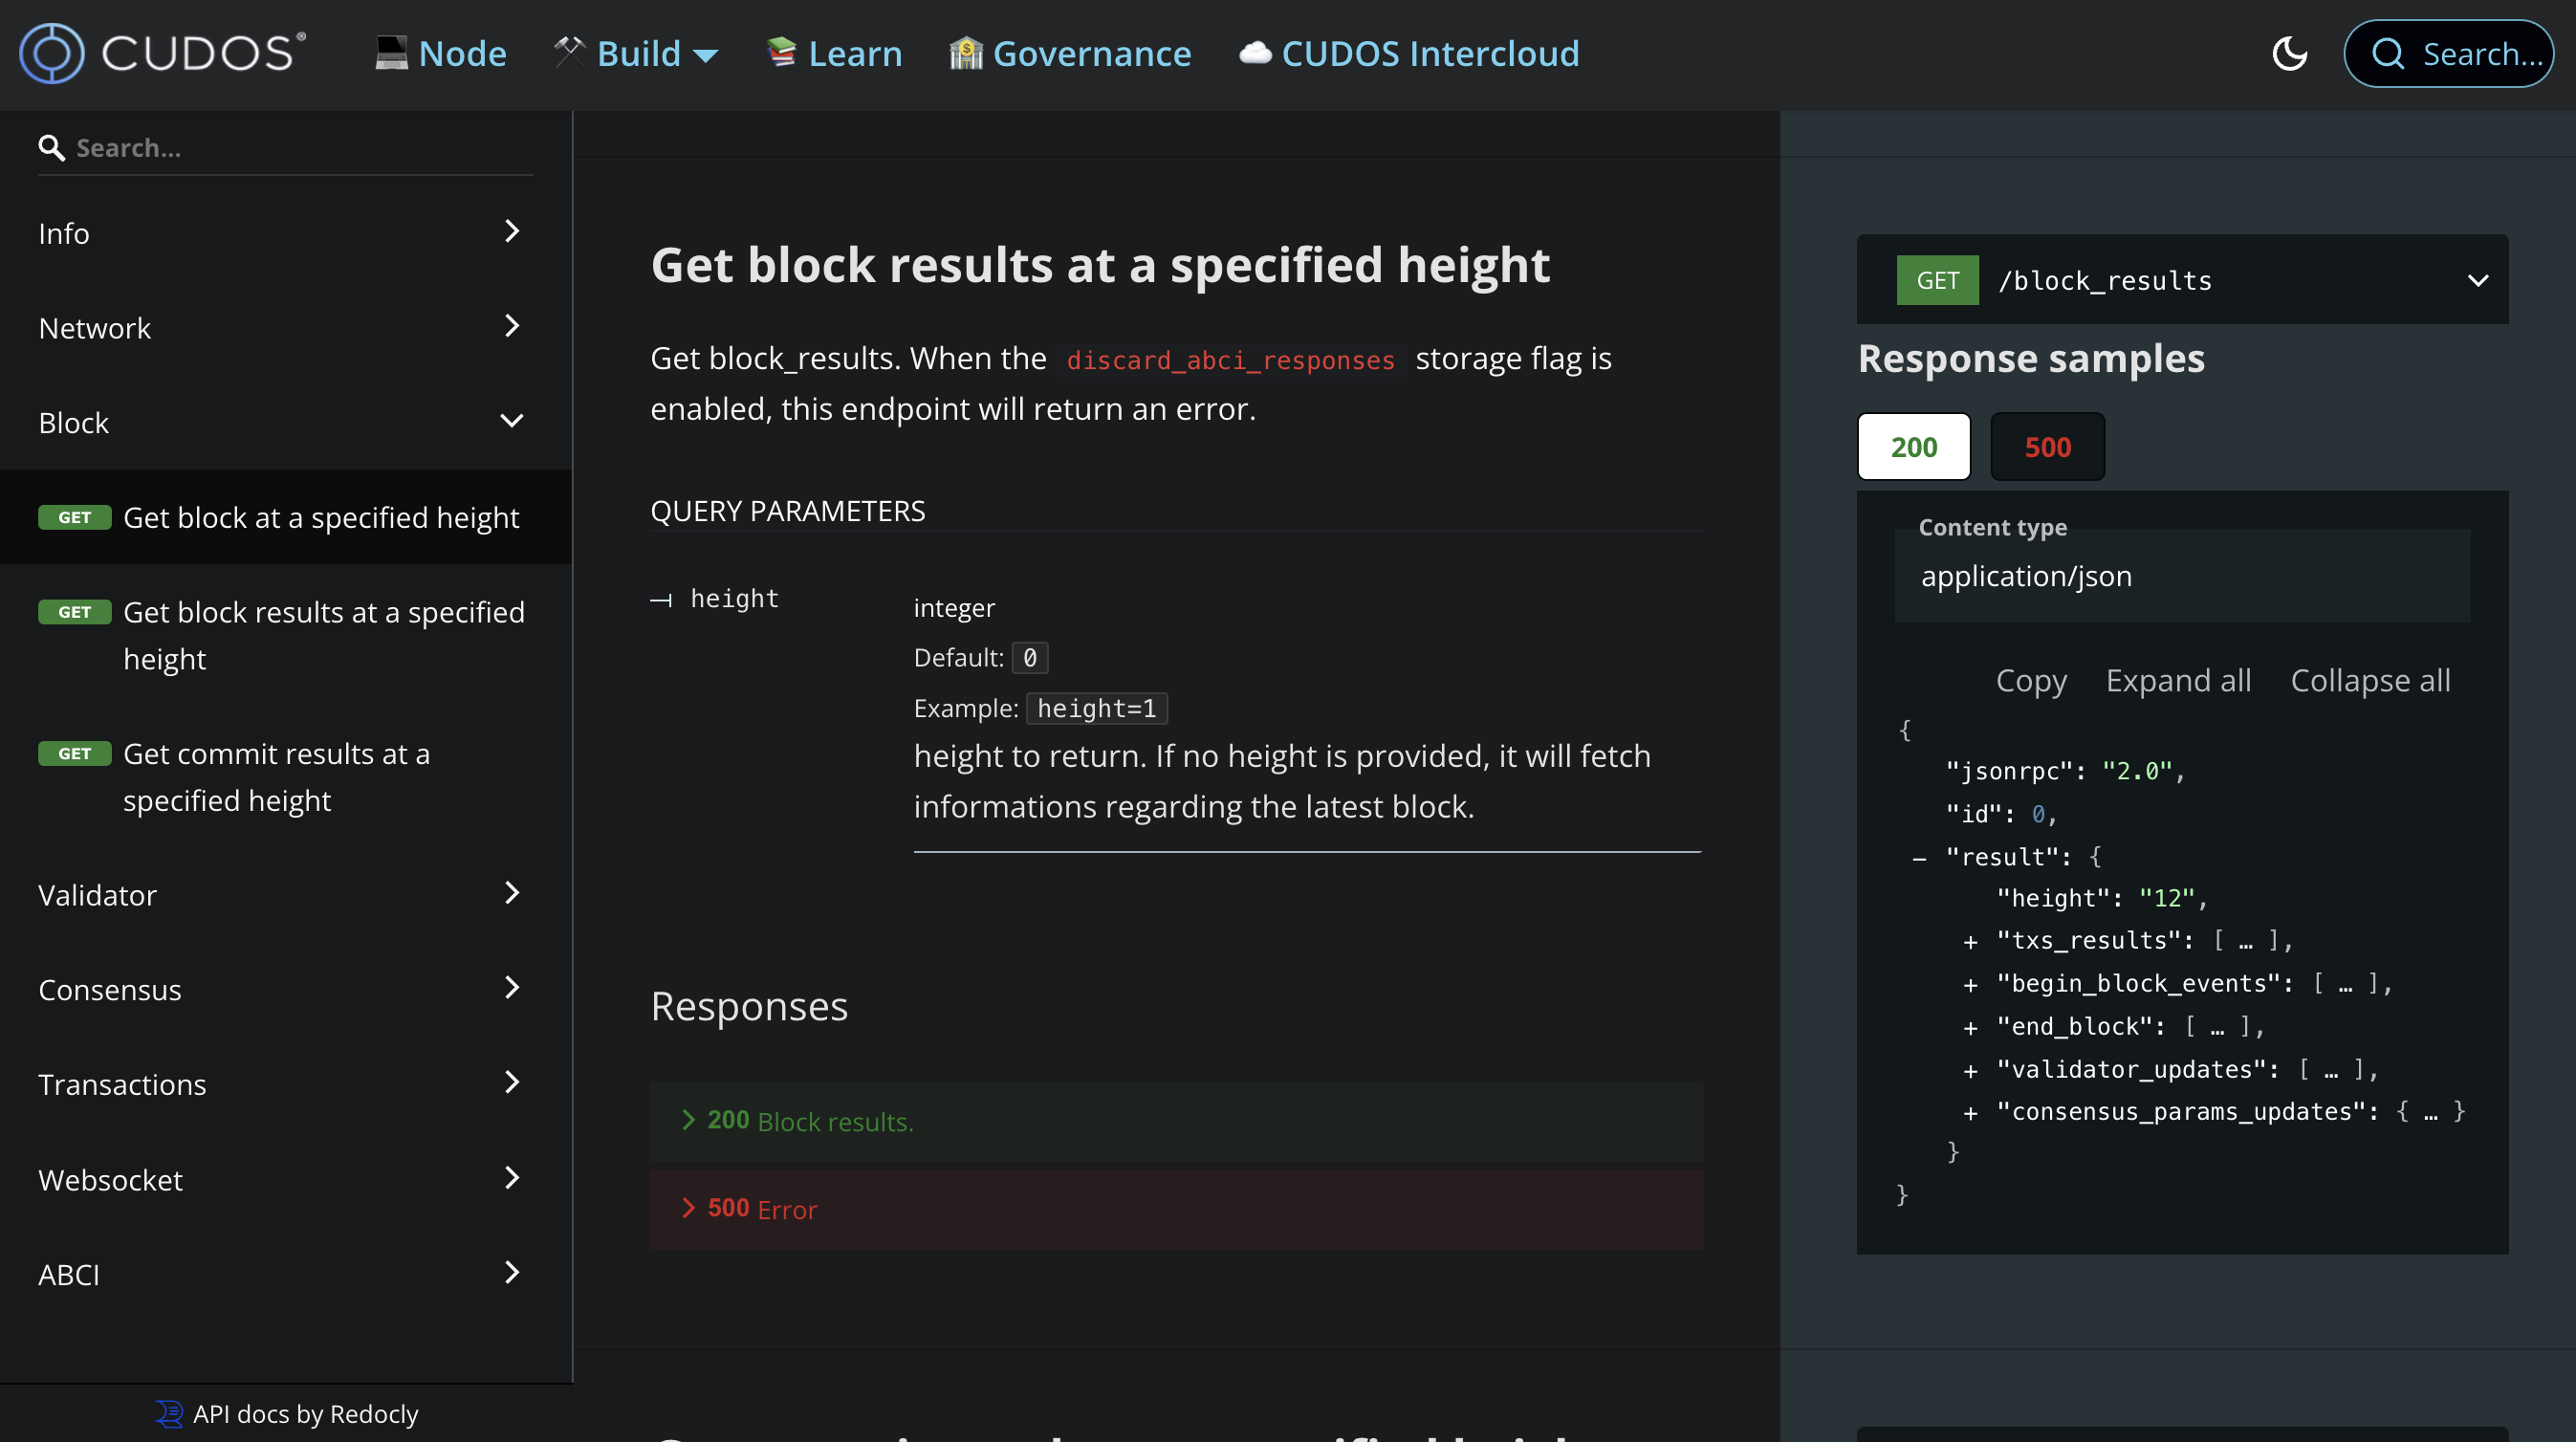
Task: Click the books icon beside Learn
Action: (781, 52)
